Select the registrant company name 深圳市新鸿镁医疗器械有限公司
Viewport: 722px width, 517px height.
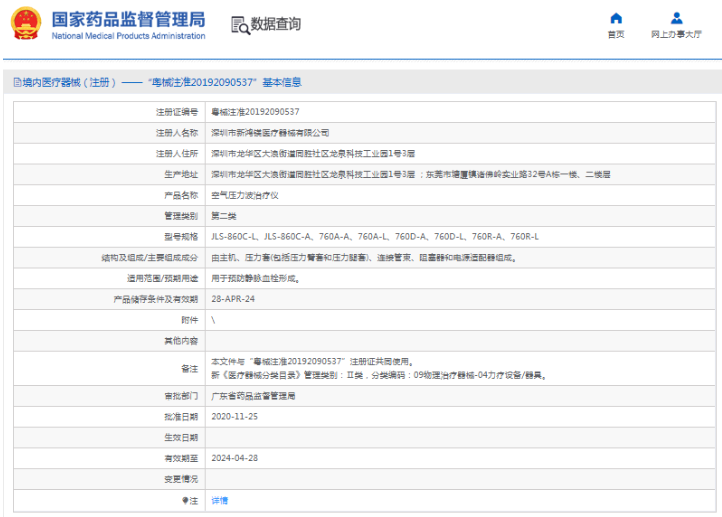[270, 133]
